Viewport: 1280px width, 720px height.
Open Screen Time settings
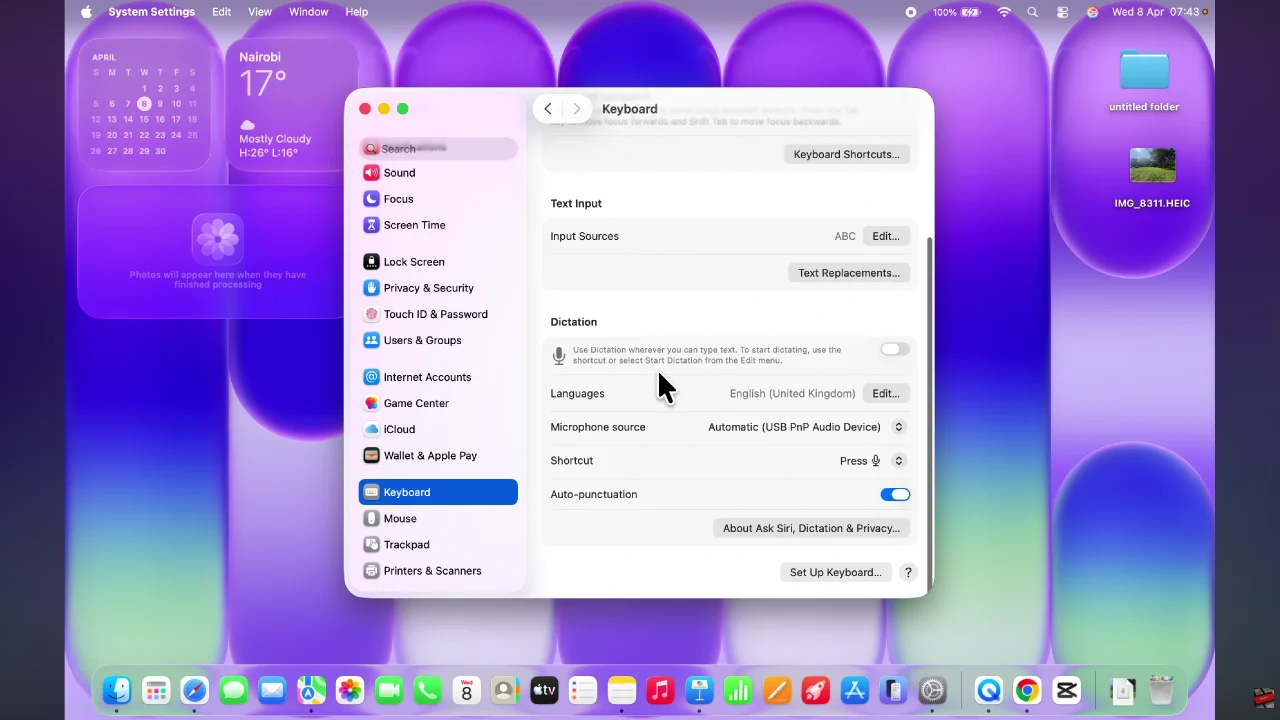point(415,225)
